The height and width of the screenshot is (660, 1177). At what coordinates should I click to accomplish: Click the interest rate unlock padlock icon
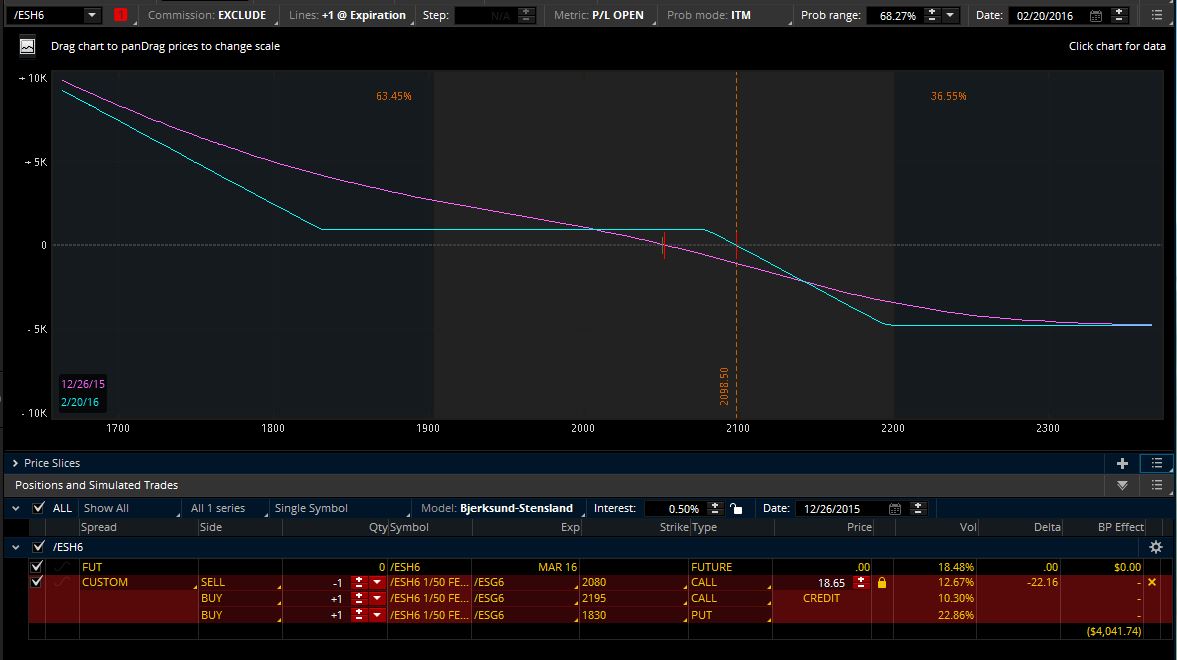click(x=736, y=508)
